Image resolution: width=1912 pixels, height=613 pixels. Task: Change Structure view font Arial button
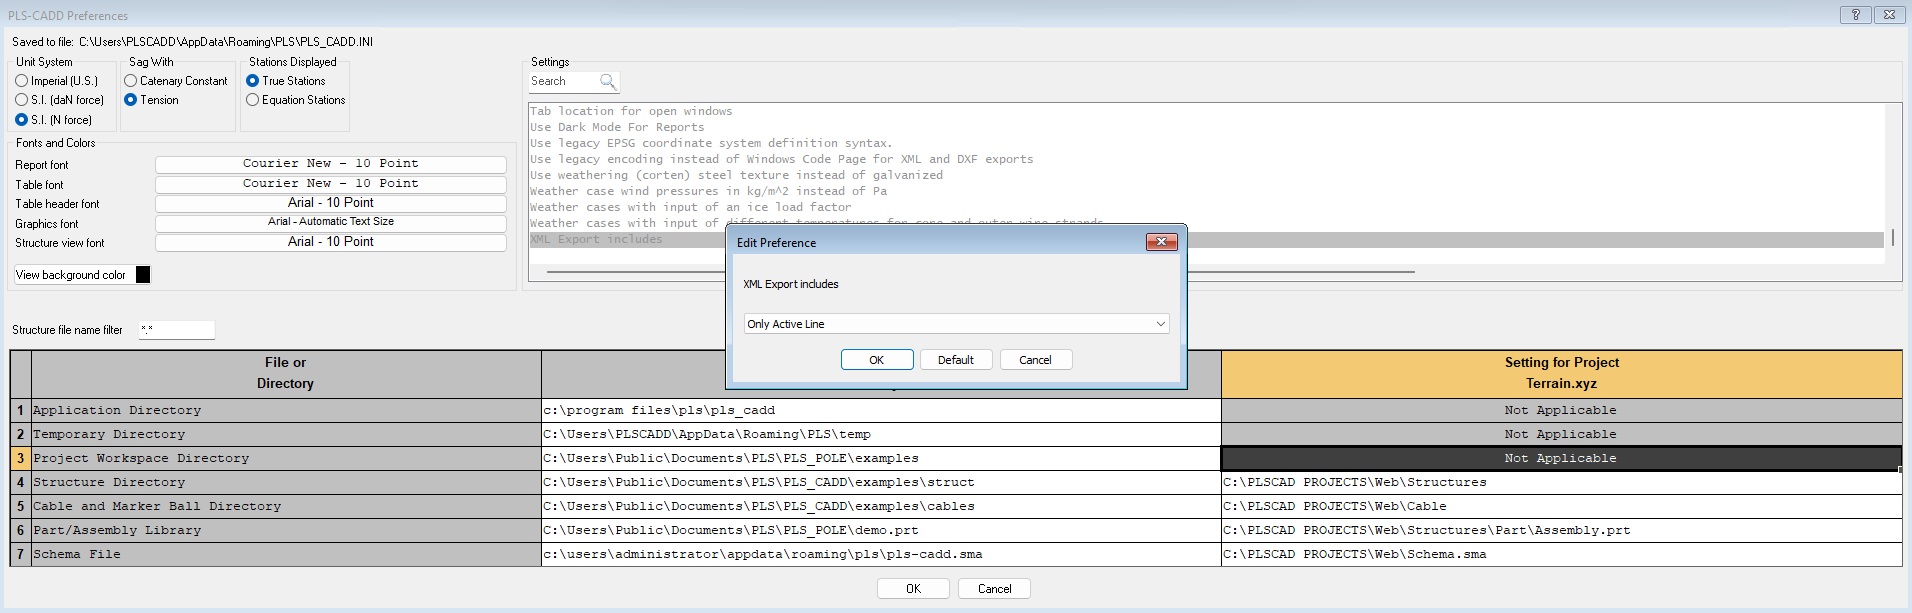(x=331, y=242)
